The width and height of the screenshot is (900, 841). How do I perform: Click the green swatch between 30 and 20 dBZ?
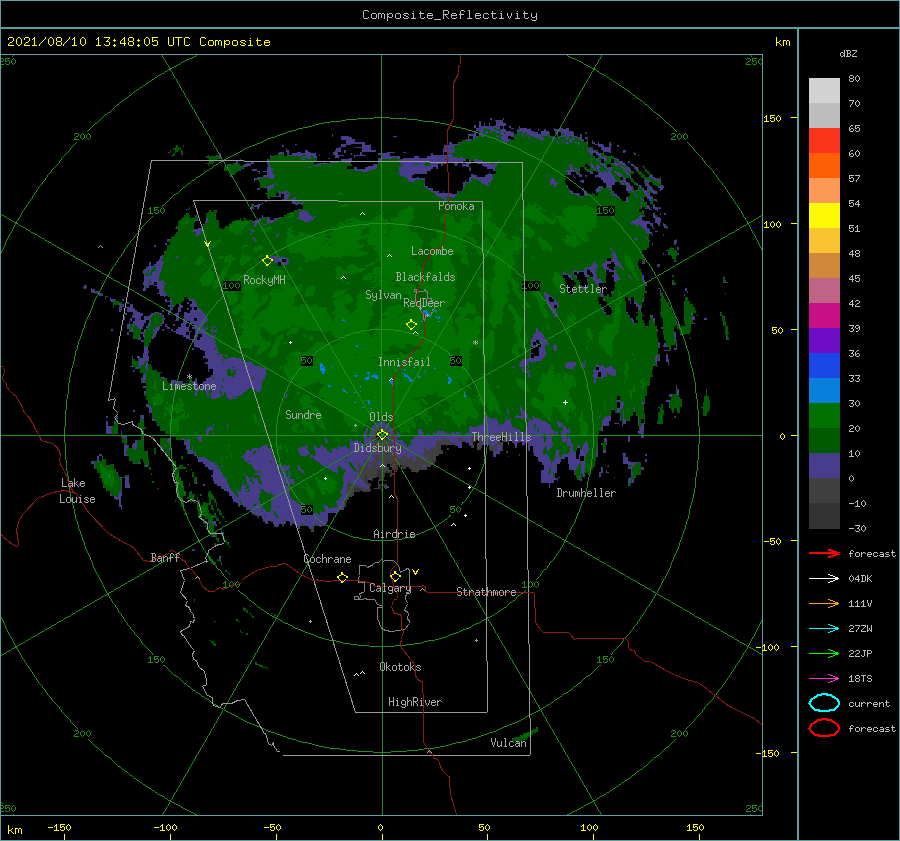click(x=824, y=416)
